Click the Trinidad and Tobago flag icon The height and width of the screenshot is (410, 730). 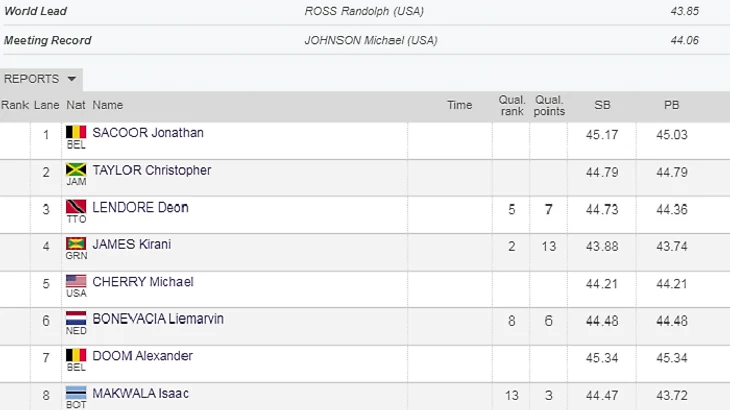point(76,207)
